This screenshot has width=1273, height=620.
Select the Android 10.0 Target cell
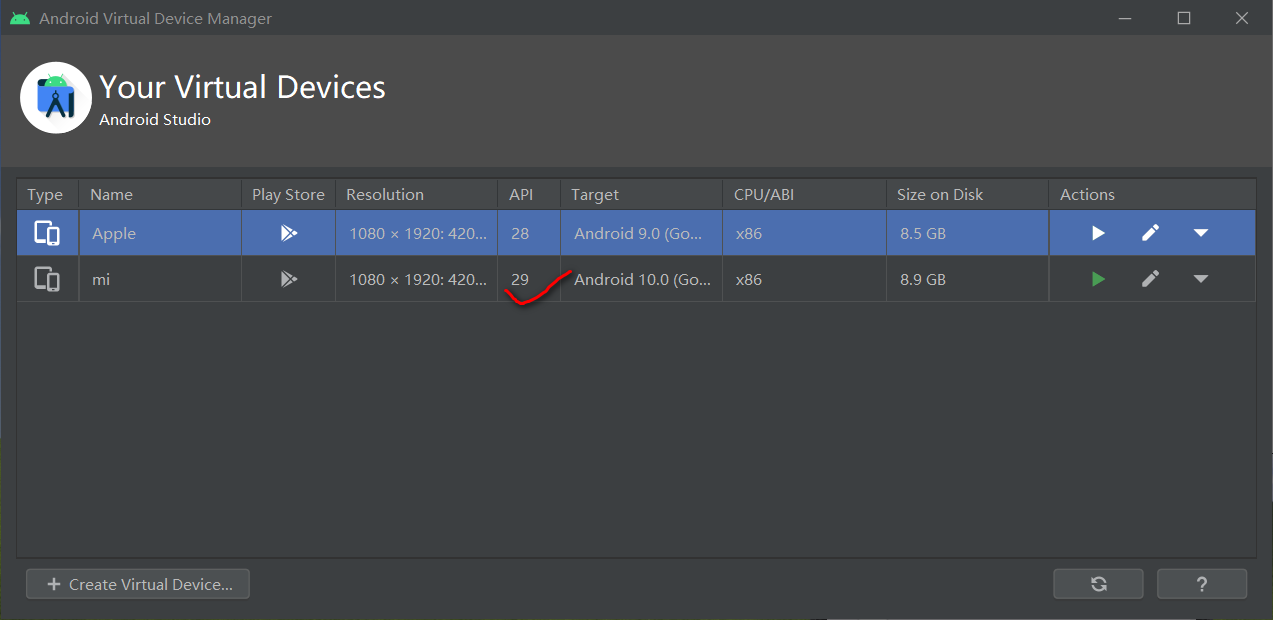[640, 279]
